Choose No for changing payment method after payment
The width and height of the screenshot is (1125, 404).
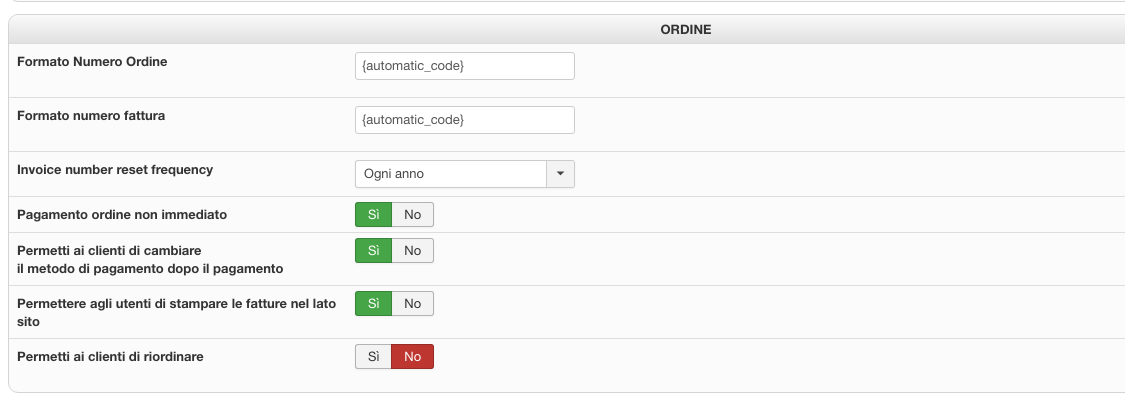[x=412, y=250]
